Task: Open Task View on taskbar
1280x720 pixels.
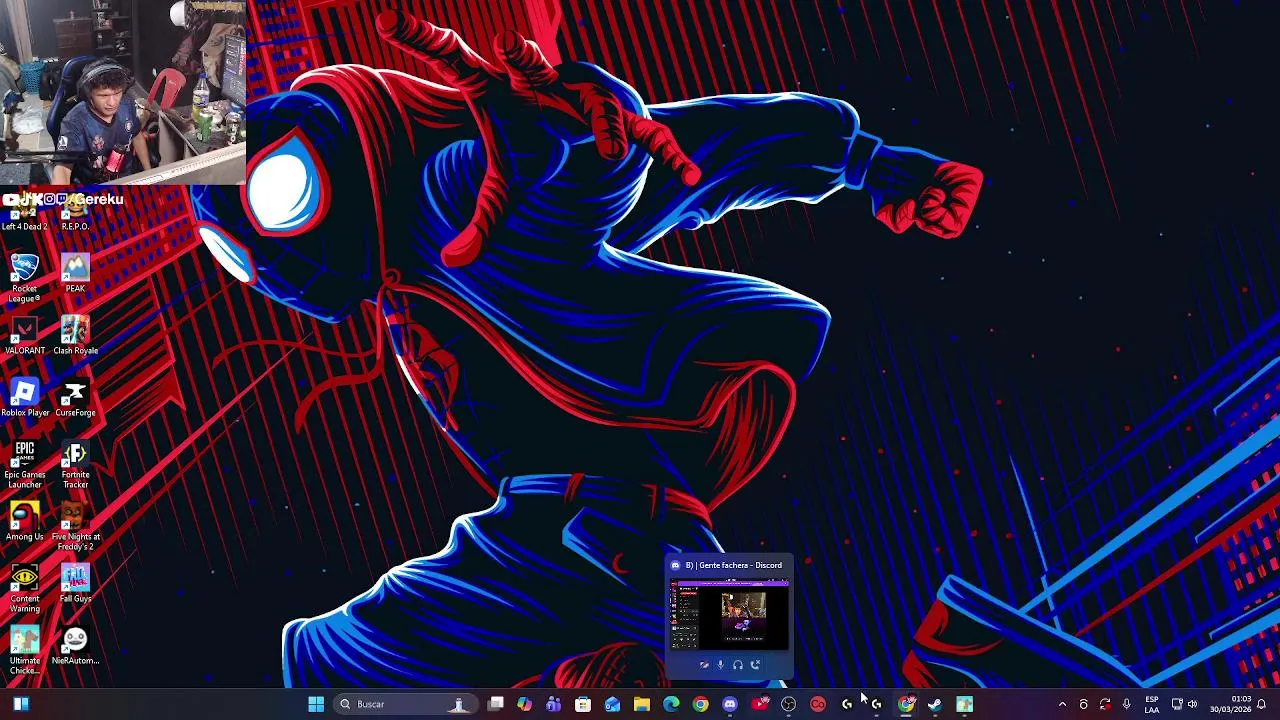Action: [495, 704]
